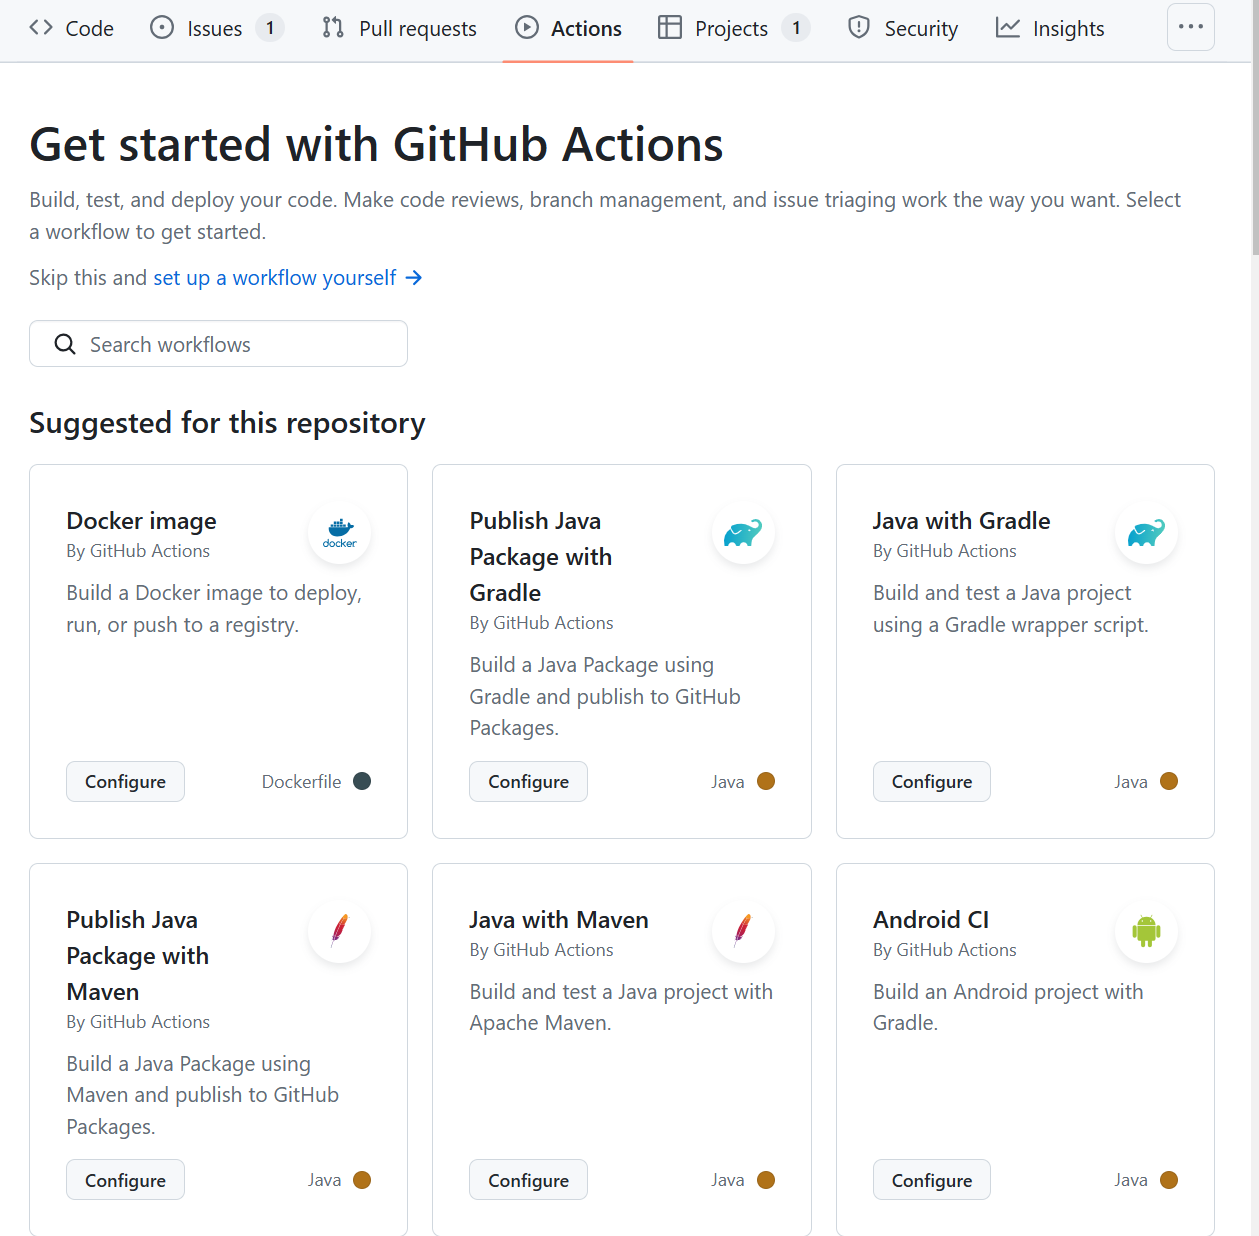The width and height of the screenshot is (1259, 1236).
Task: Click the play circle icon beside Actions
Action: coord(527,28)
